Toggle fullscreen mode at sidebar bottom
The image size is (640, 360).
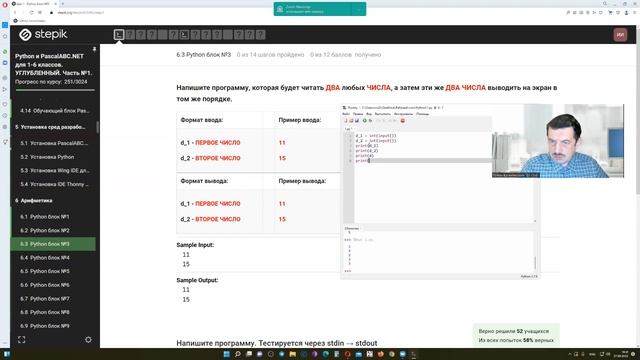pos(22,340)
